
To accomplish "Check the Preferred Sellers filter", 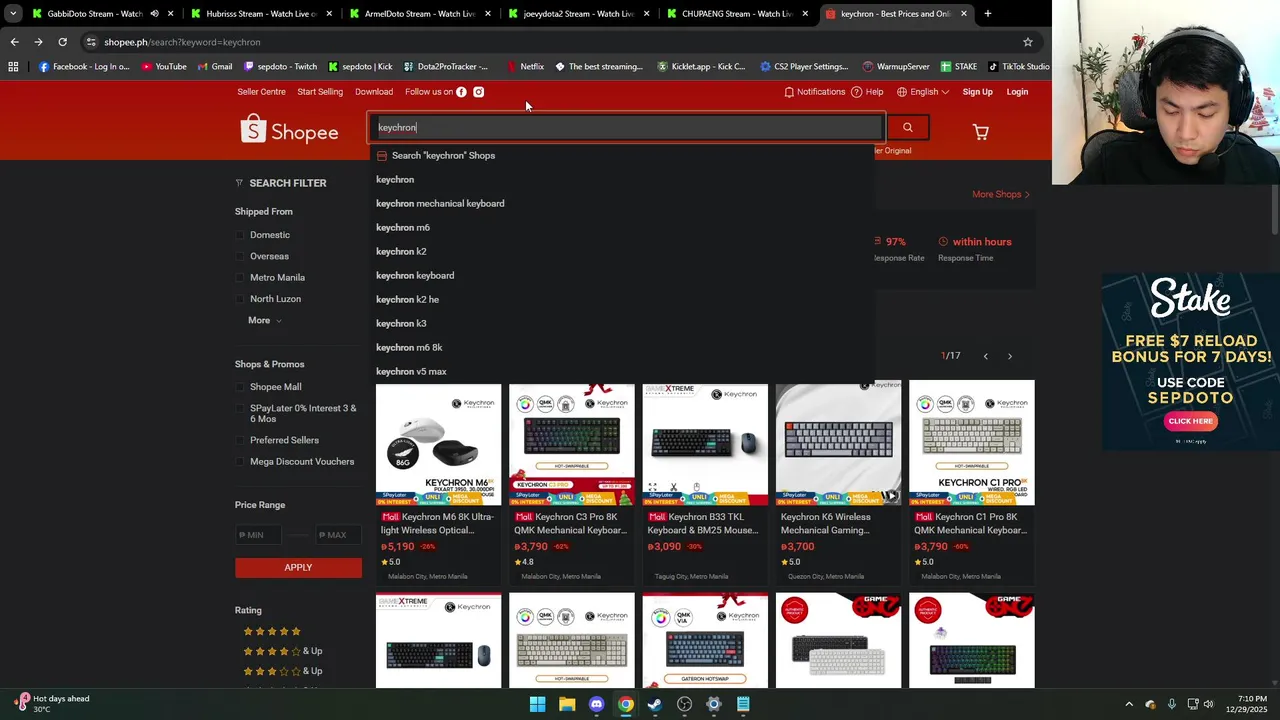I will click(x=240, y=440).
